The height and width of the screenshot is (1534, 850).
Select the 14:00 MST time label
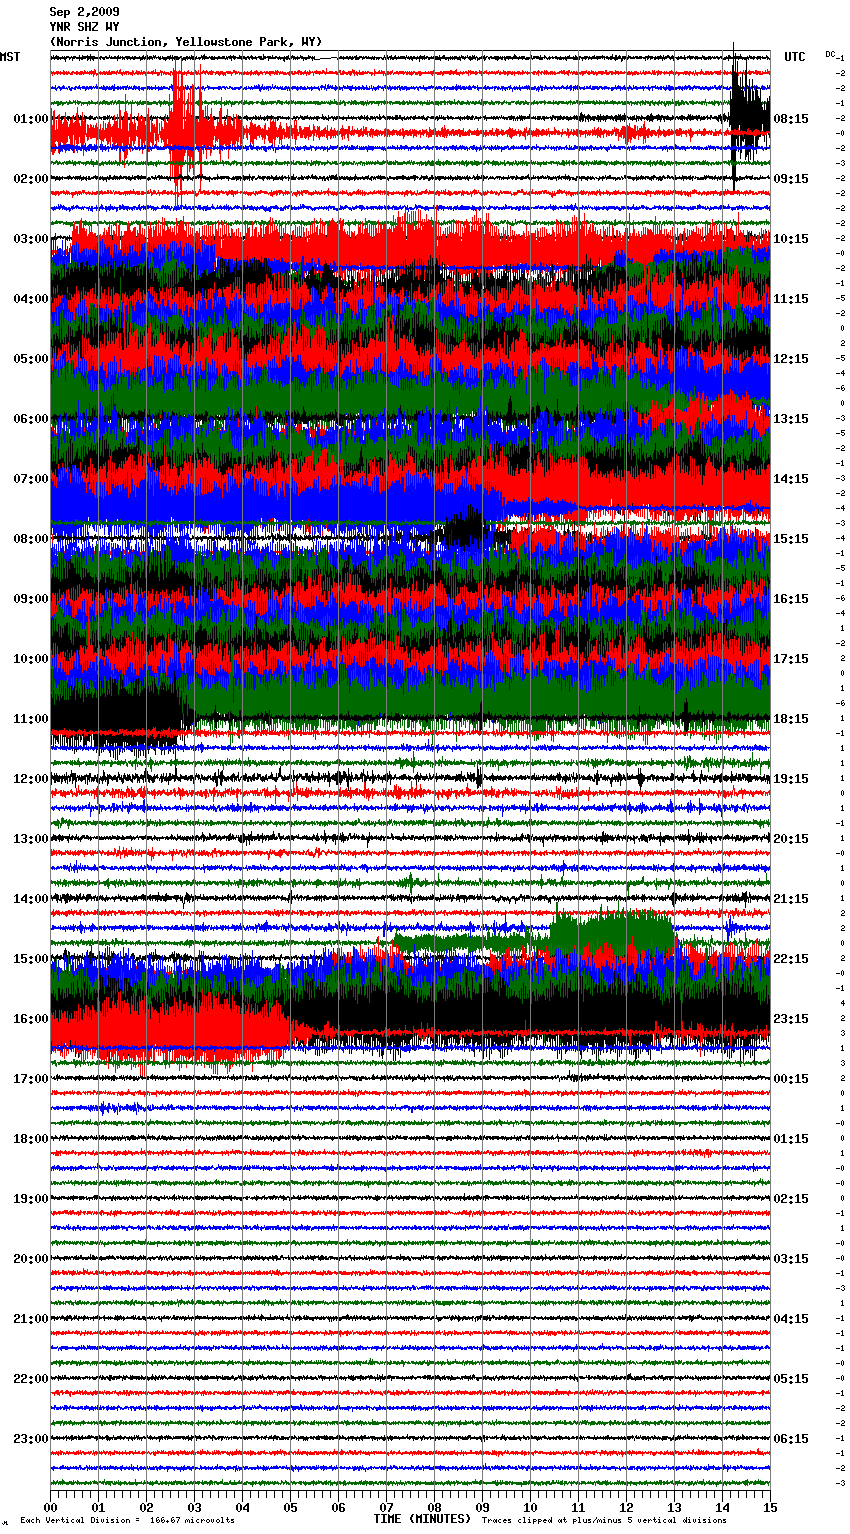click(31, 899)
